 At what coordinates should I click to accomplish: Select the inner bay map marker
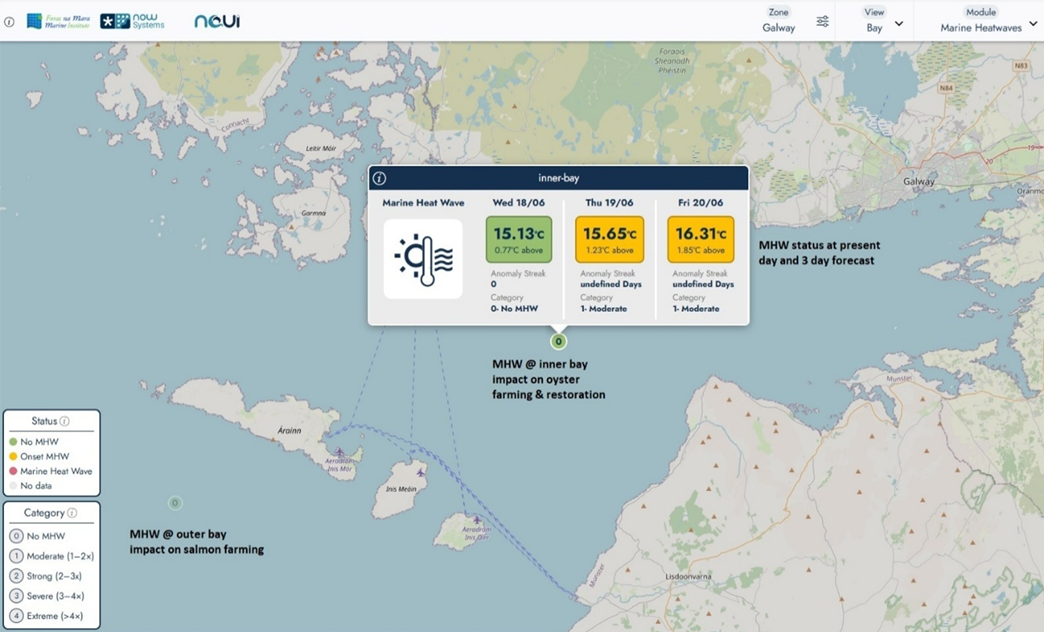(558, 341)
